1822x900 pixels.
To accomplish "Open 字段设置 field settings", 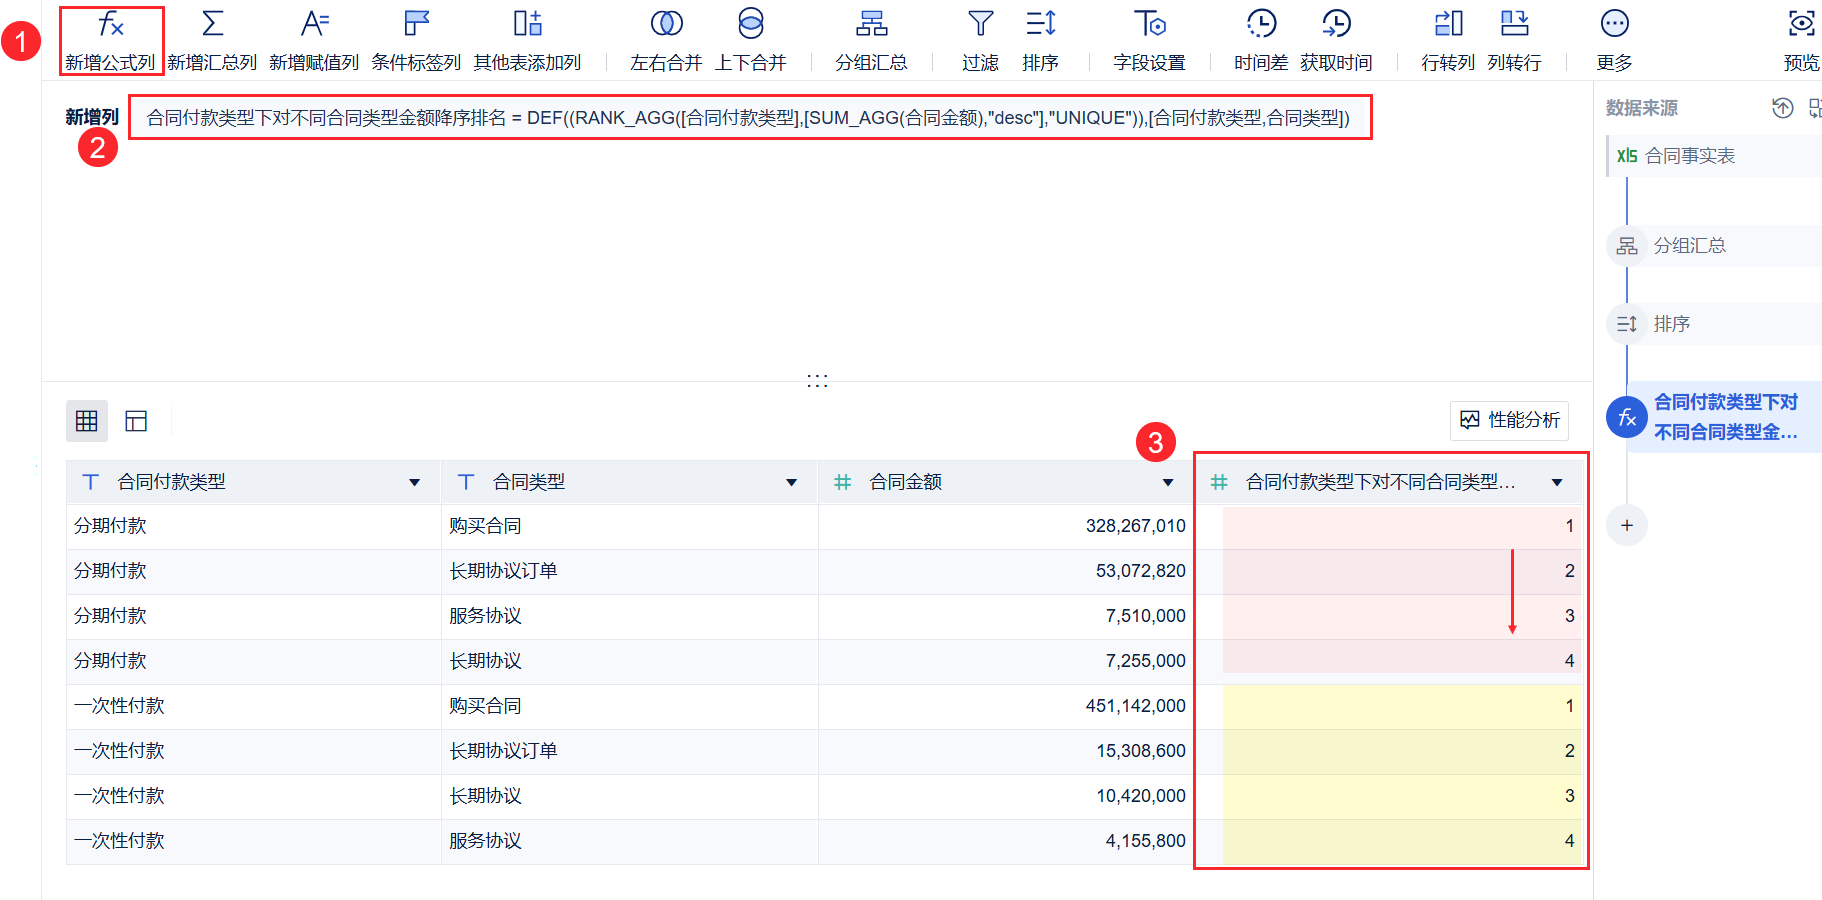I will [1149, 40].
